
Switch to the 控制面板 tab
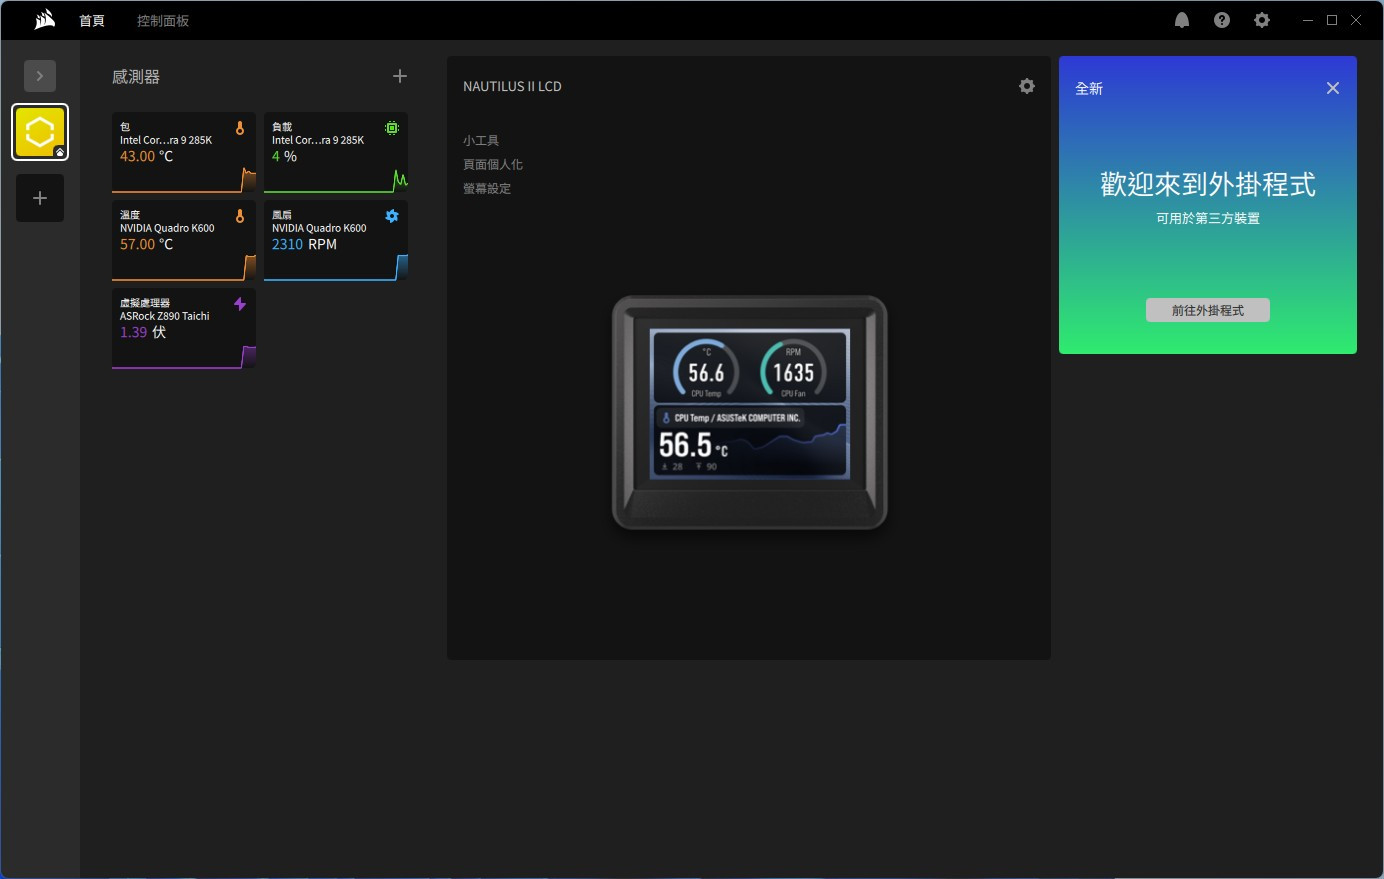click(x=163, y=21)
